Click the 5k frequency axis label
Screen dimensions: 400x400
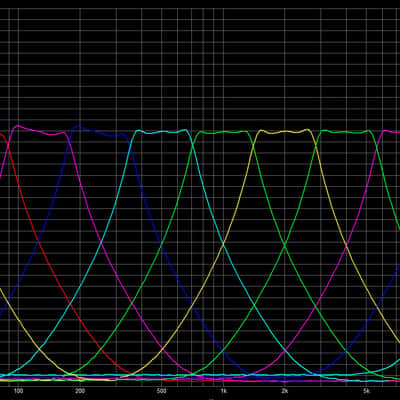366,391
